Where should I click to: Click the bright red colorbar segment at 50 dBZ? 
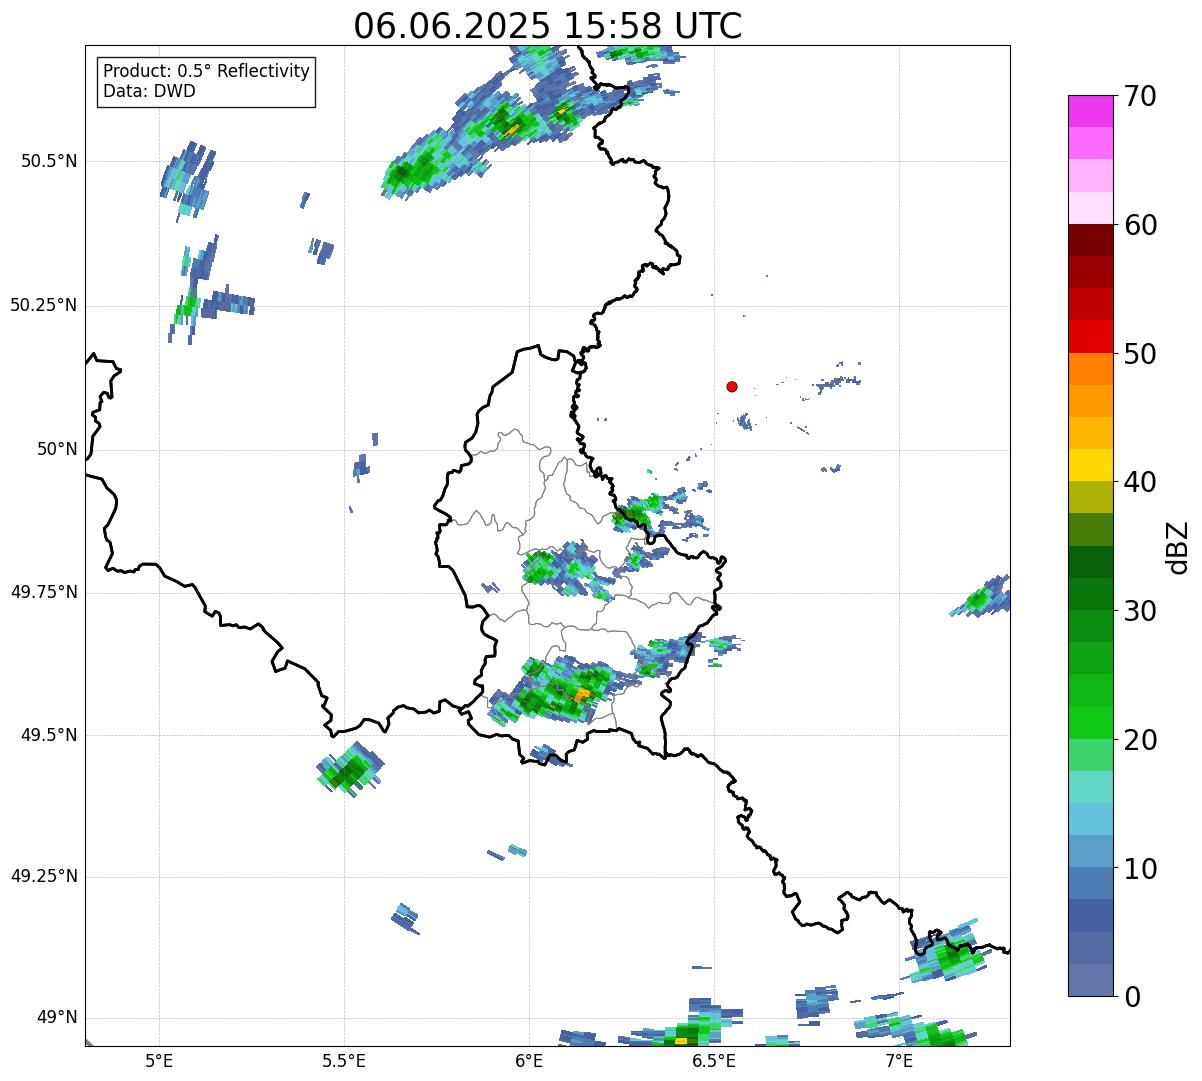pyautogui.click(x=1091, y=337)
